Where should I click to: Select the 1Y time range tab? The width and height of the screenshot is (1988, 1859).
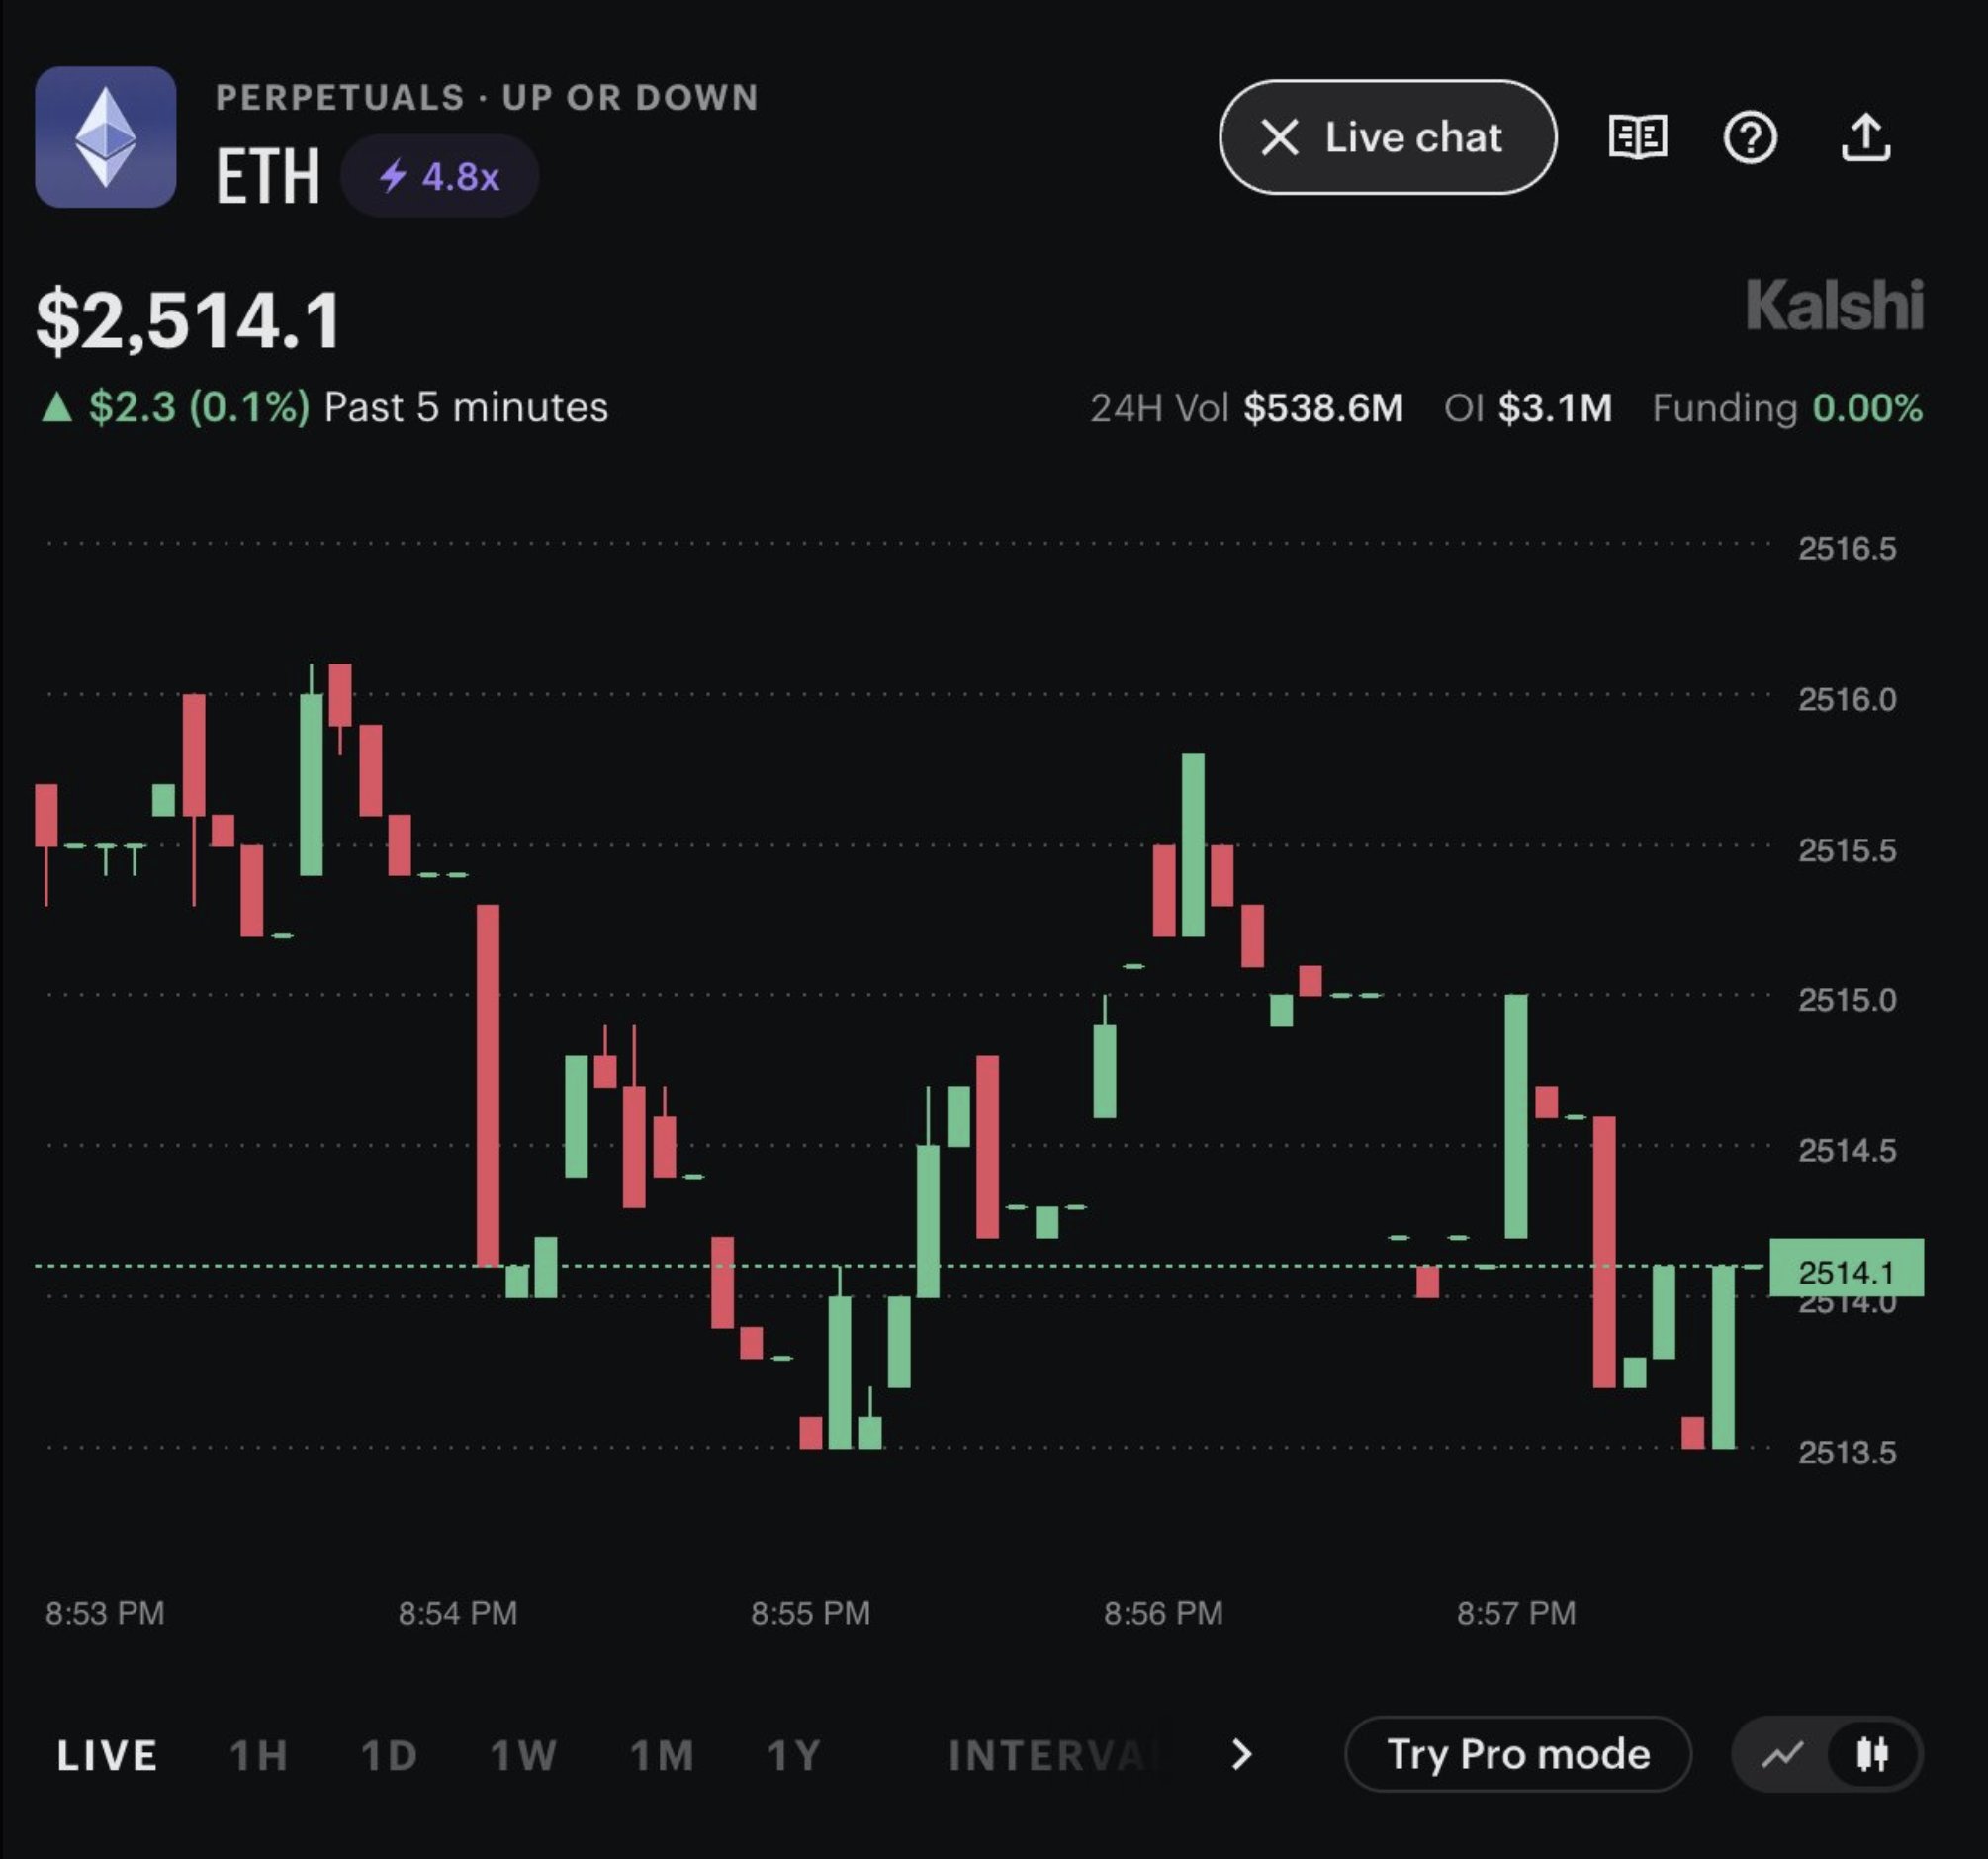coord(794,1756)
